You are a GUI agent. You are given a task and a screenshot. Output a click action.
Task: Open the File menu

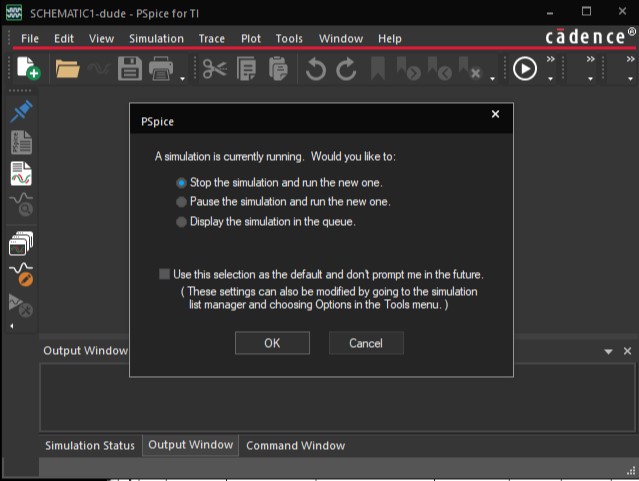tap(30, 39)
